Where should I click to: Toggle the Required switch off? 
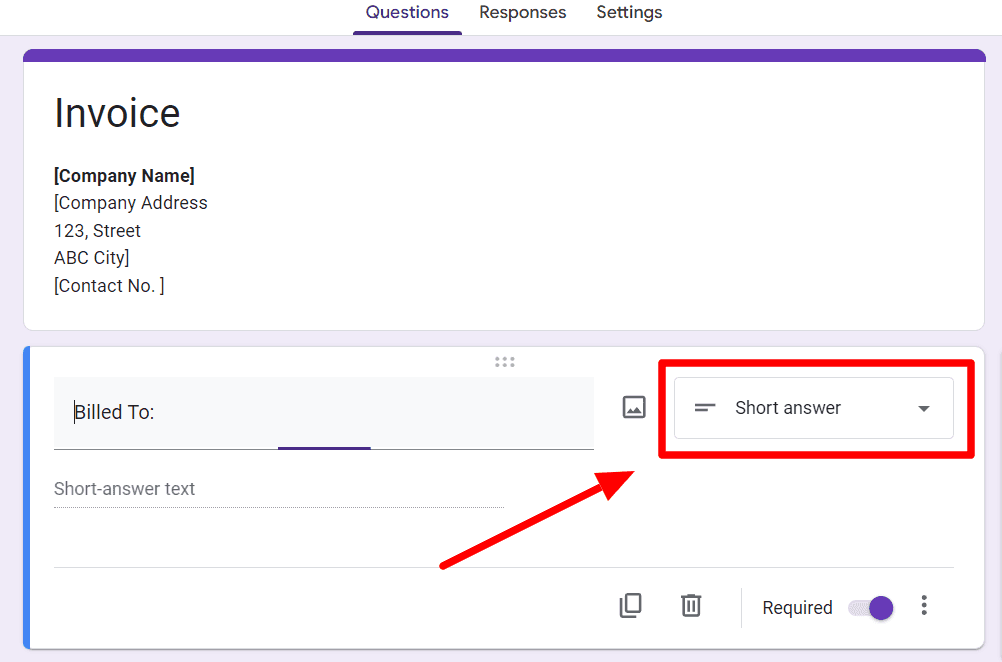(x=870, y=608)
